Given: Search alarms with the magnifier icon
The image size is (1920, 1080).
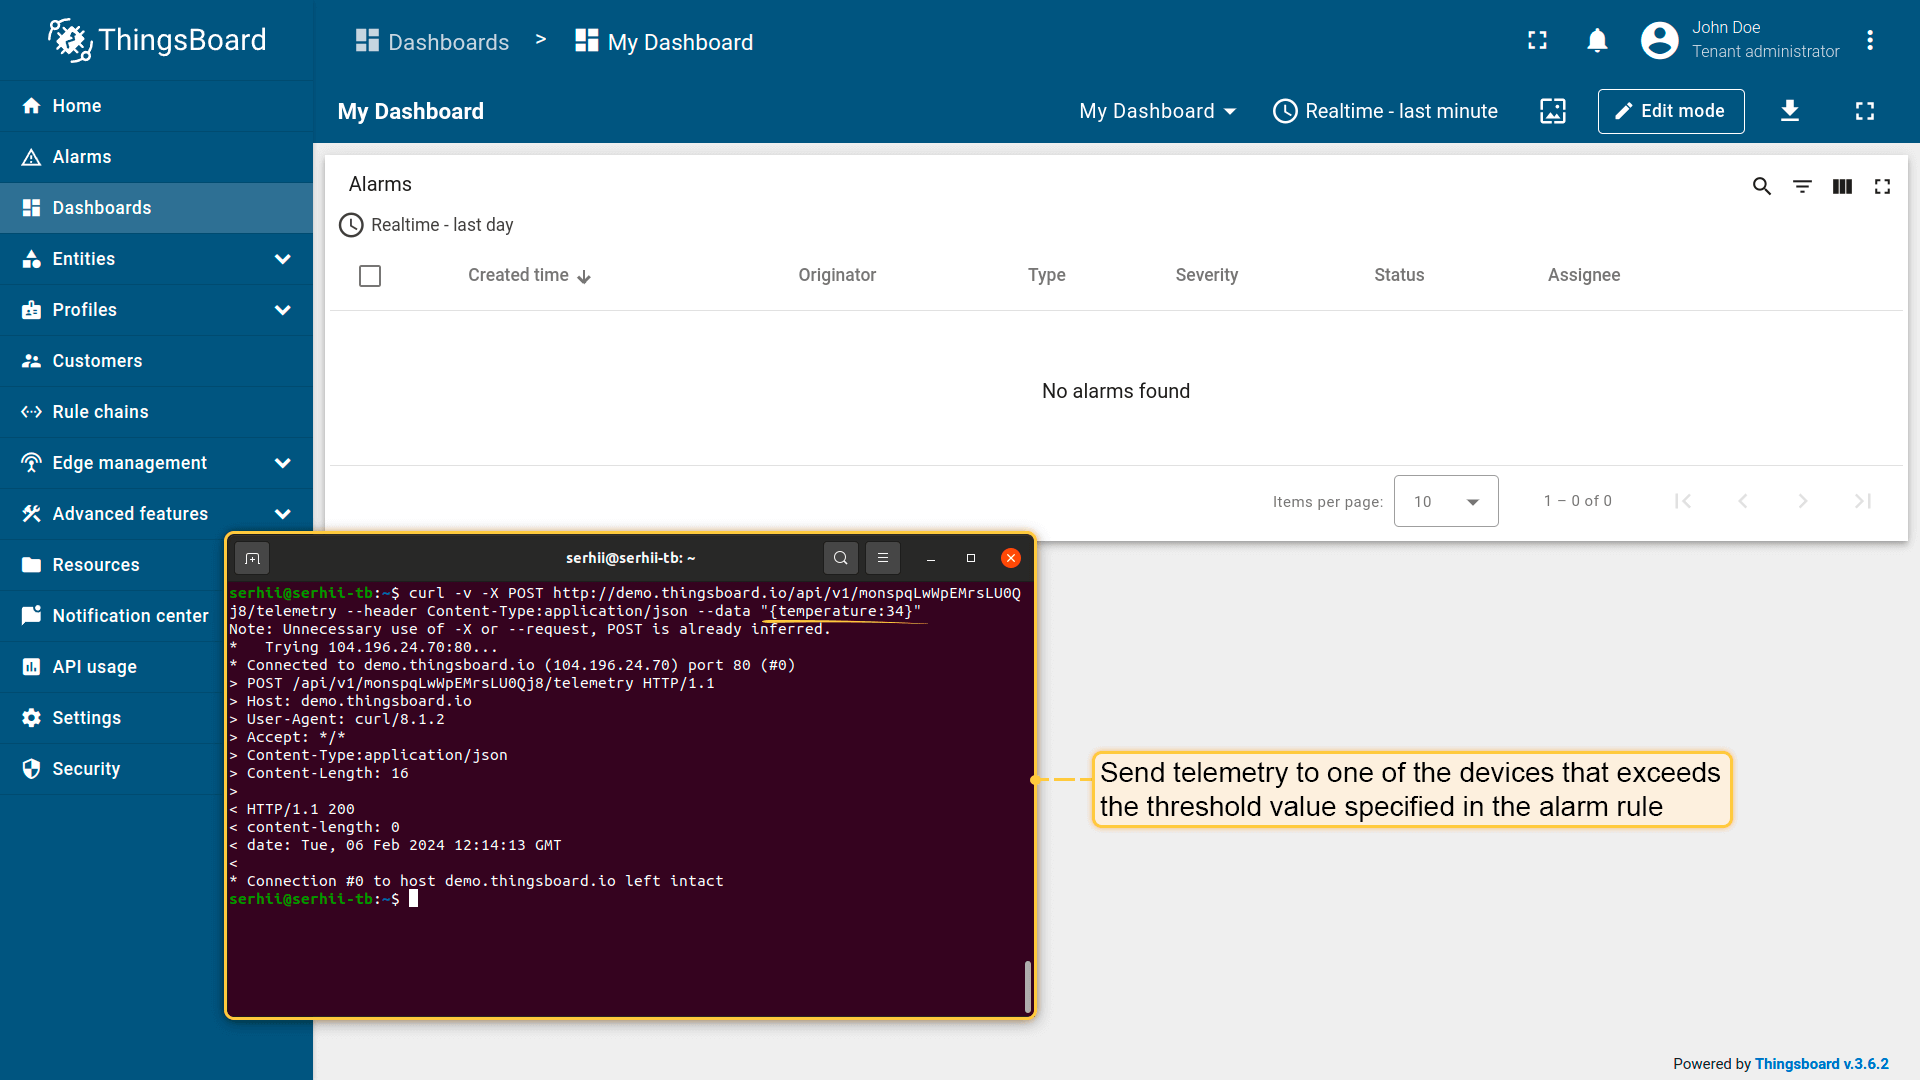Looking at the screenshot, I should pyautogui.click(x=1761, y=186).
